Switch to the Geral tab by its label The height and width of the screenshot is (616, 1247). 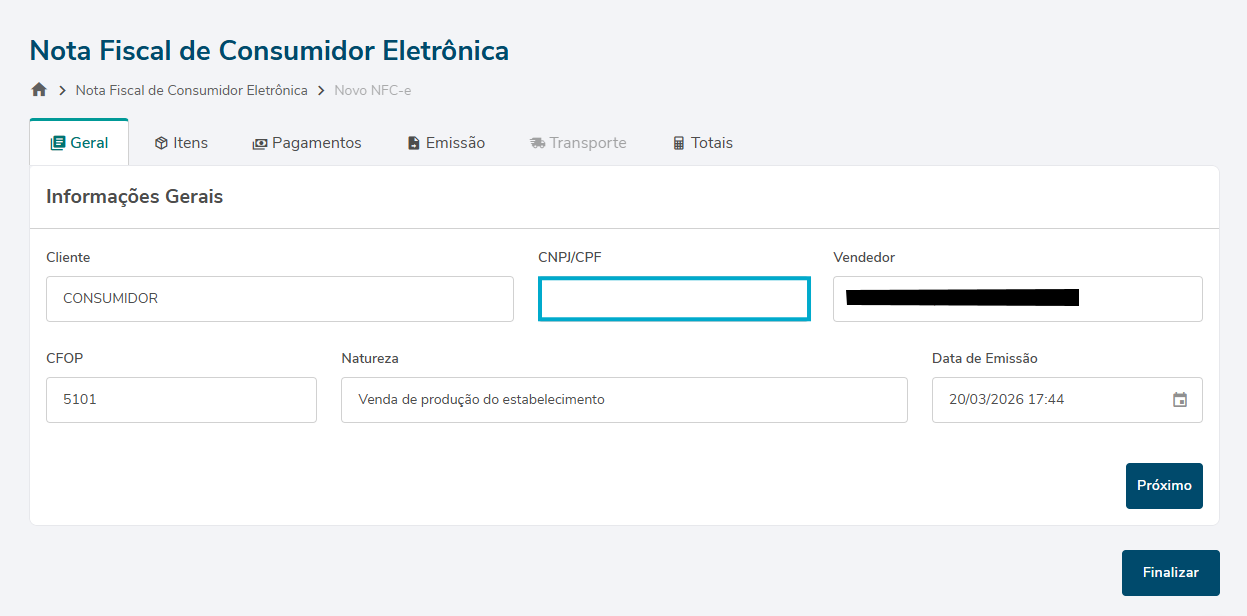(89, 143)
